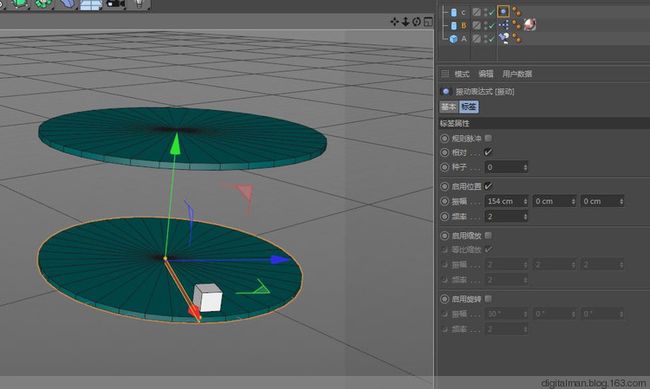Click the white cube in the viewport
Screen dimensions: 650x389
tap(208, 297)
